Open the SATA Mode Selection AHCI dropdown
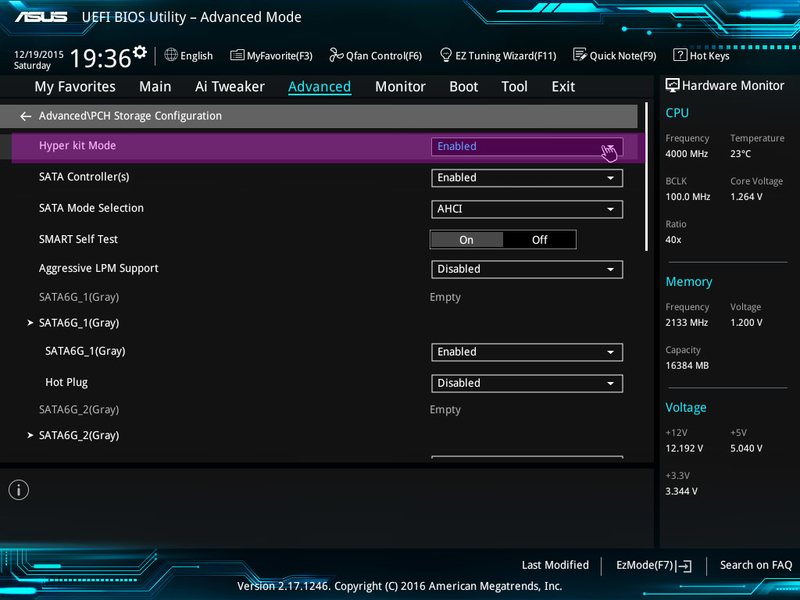Image resolution: width=800 pixels, height=600 pixels. [527, 209]
